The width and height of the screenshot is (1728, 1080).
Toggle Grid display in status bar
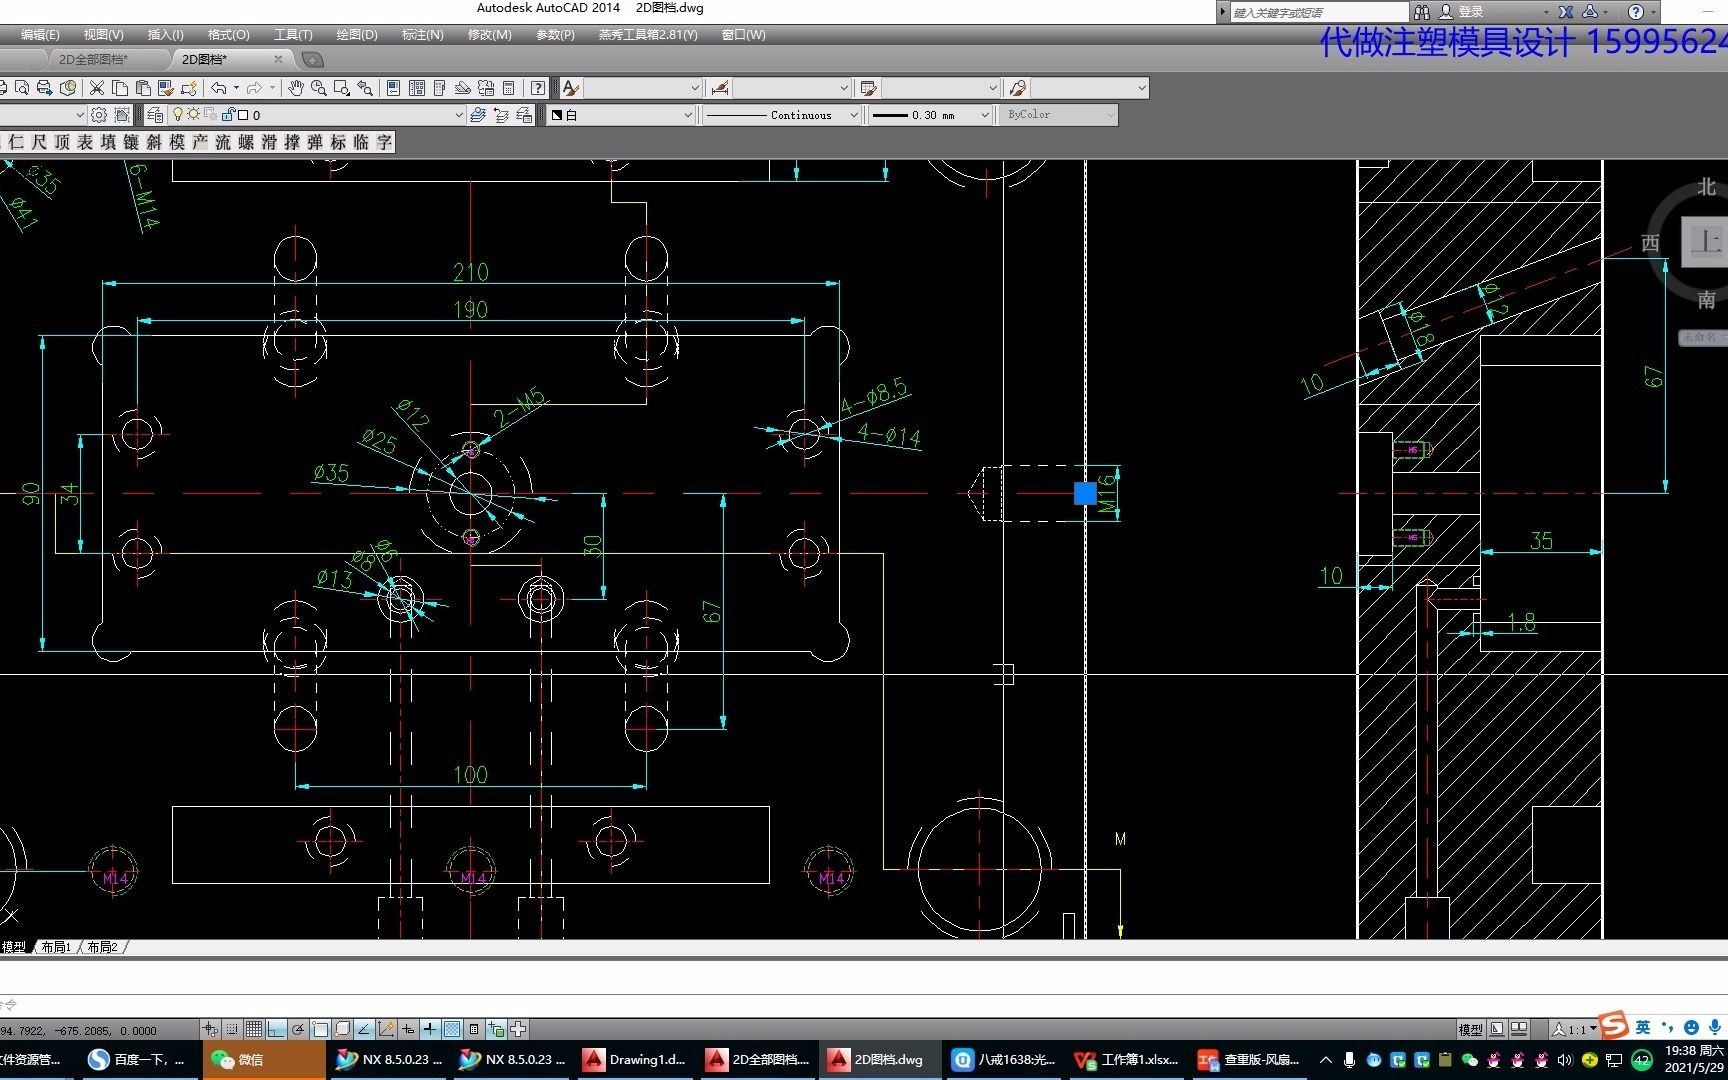click(x=254, y=1029)
